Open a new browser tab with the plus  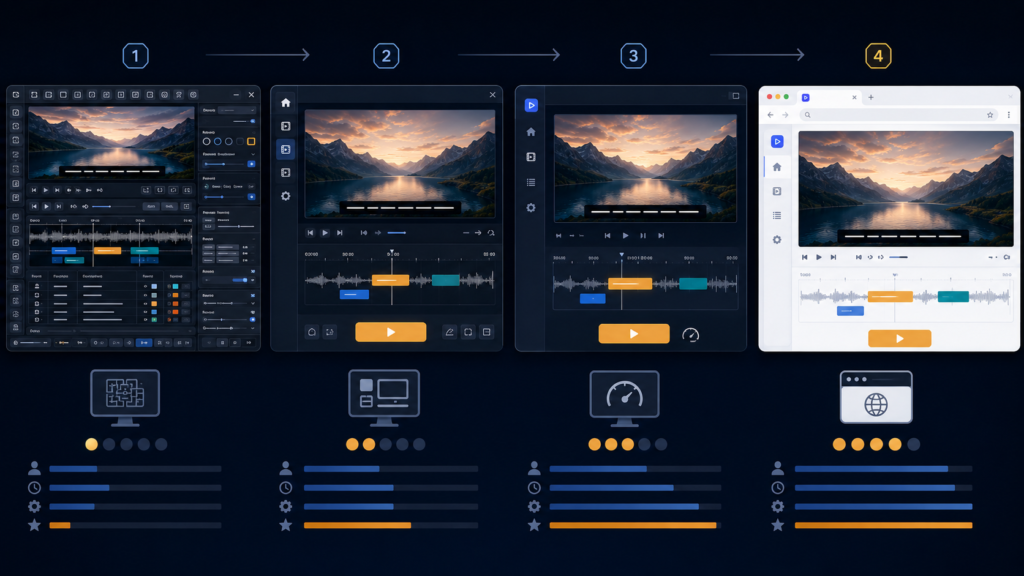click(x=871, y=97)
